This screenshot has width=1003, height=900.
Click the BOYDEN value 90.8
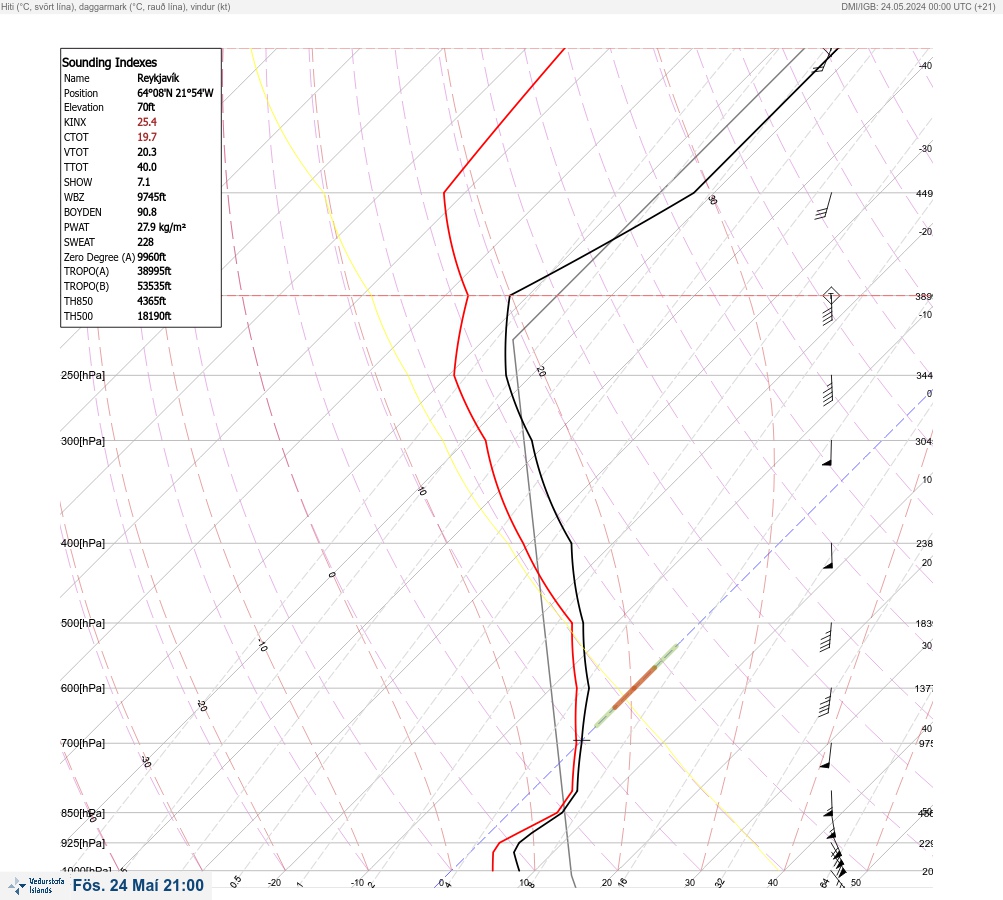147,212
